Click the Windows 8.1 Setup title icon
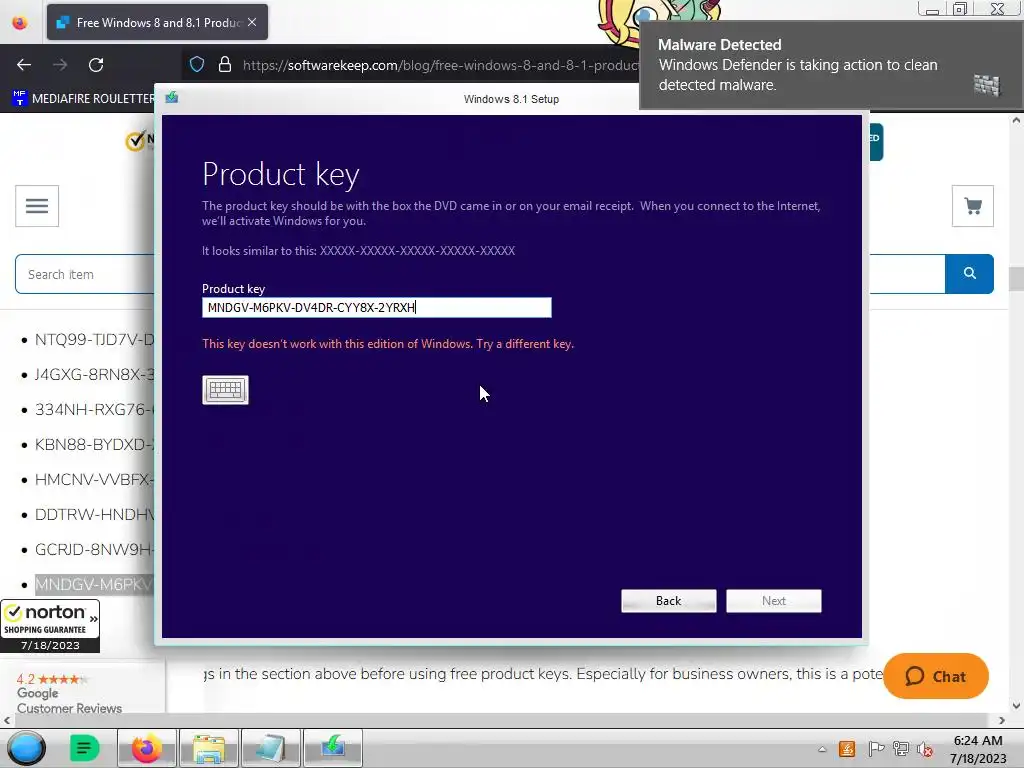 coord(172,97)
